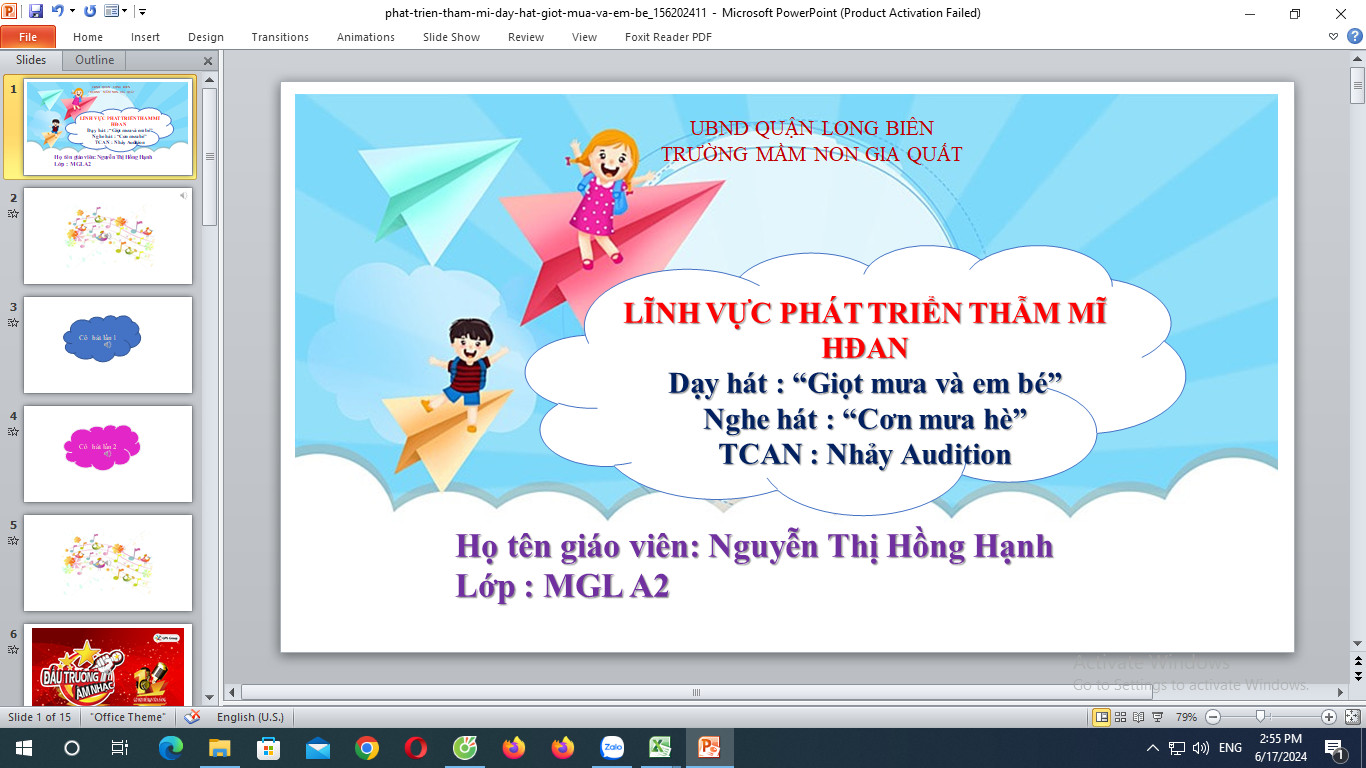
Task: Switch to Slide Sorter view
Action: coord(1121,717)
